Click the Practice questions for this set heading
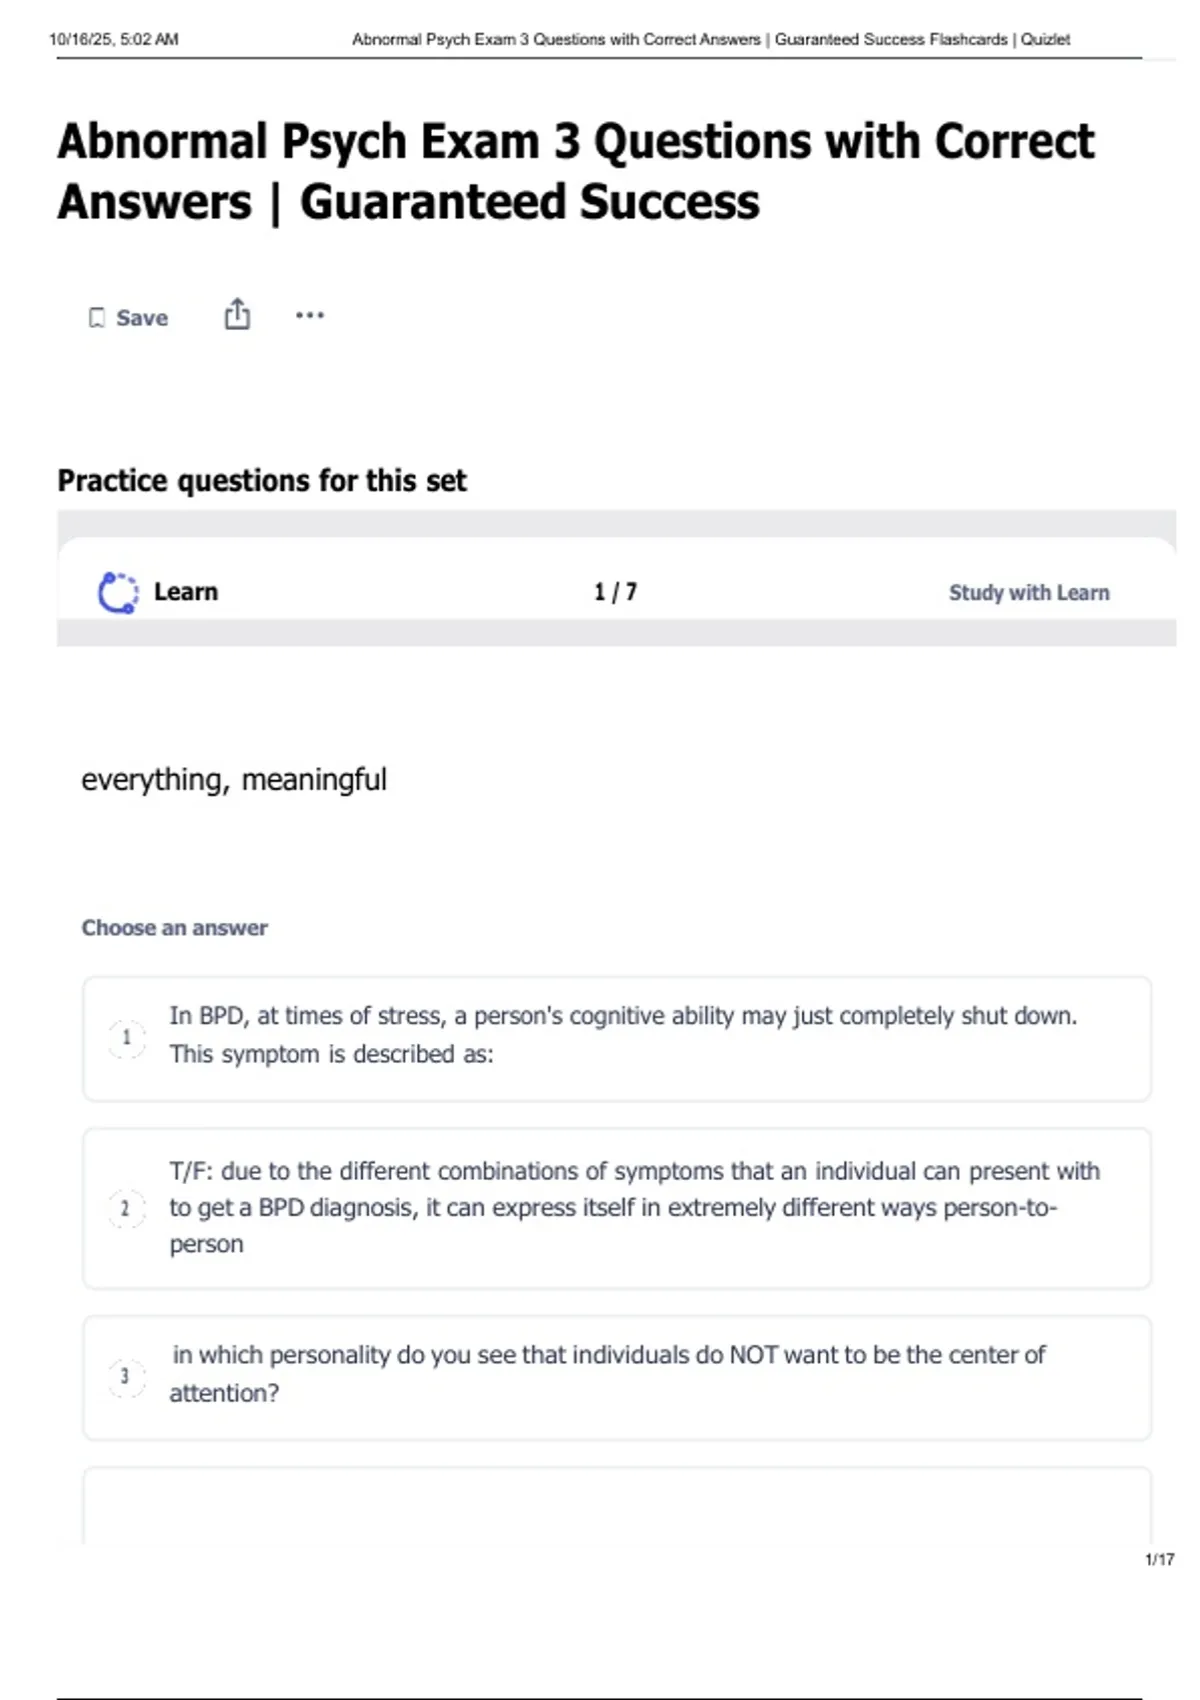This screenshot has height=1700, width=1200. (x=262, y=481)
